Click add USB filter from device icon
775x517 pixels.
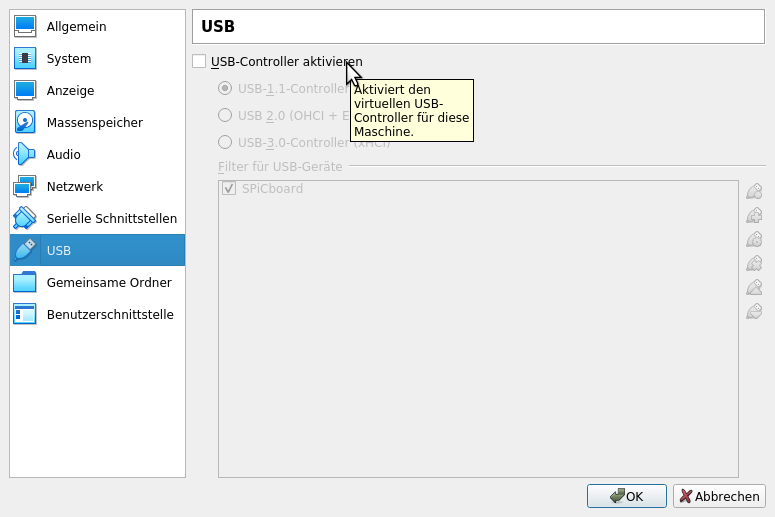755,215
